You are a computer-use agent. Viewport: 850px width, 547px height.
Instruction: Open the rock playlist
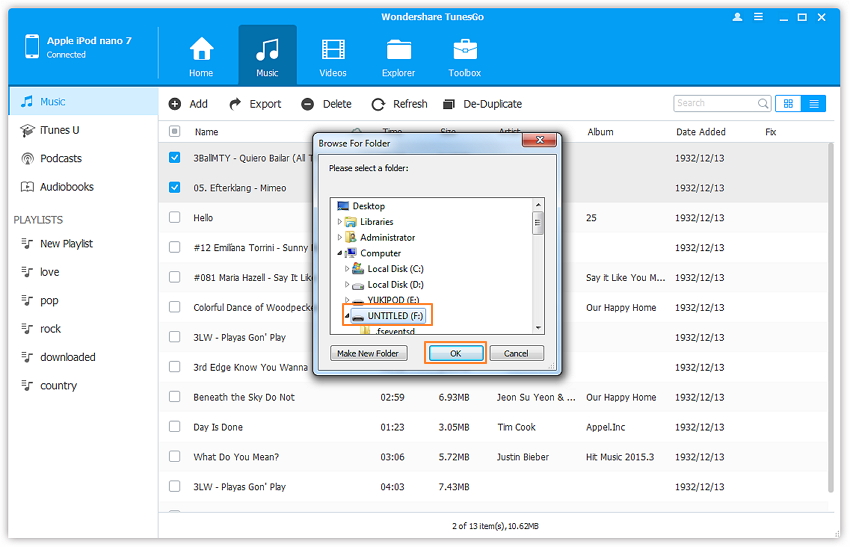pos(50,329)
